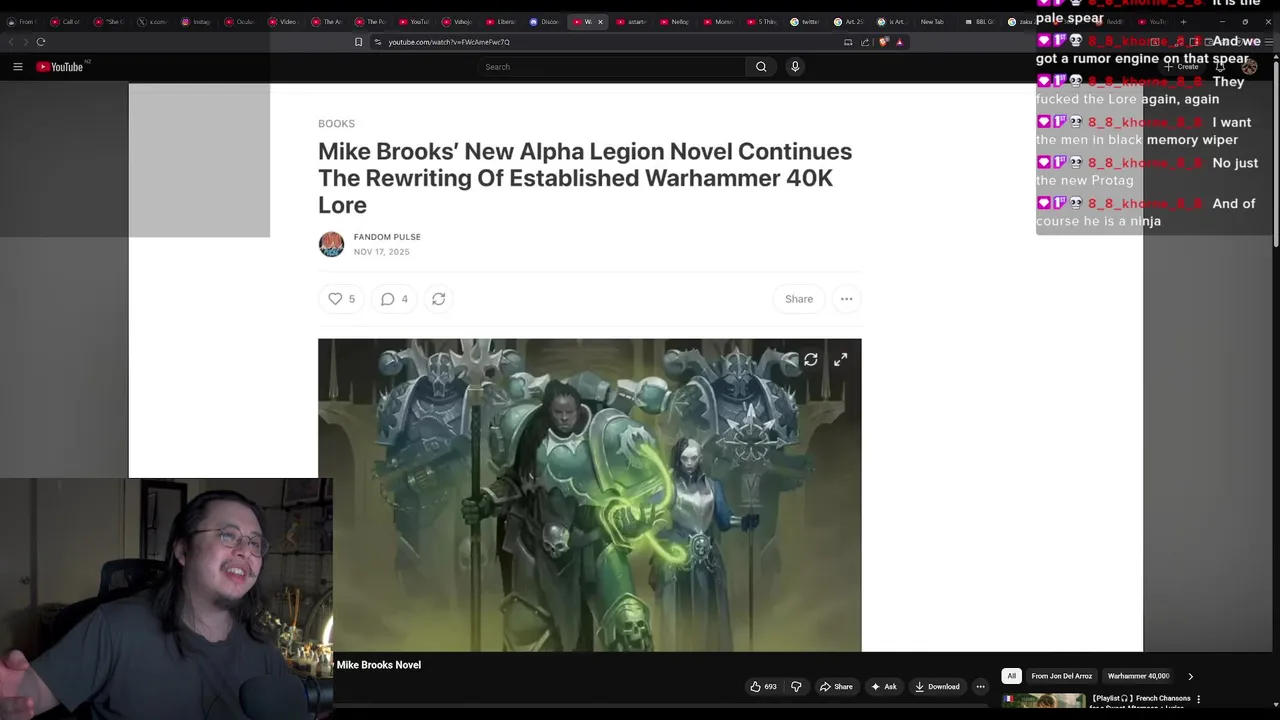Select the 'All' related videos chip
Viewport: 1280px width, 720px height.
coord(1011,676)
